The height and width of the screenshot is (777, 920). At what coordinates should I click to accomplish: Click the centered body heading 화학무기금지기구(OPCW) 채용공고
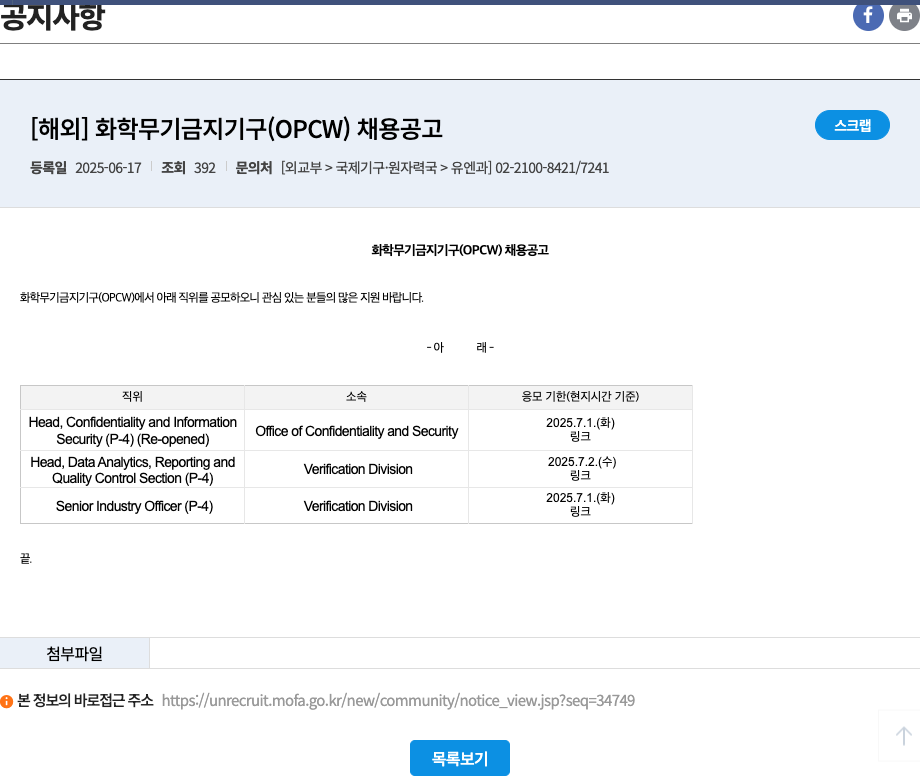click(460, 251)
